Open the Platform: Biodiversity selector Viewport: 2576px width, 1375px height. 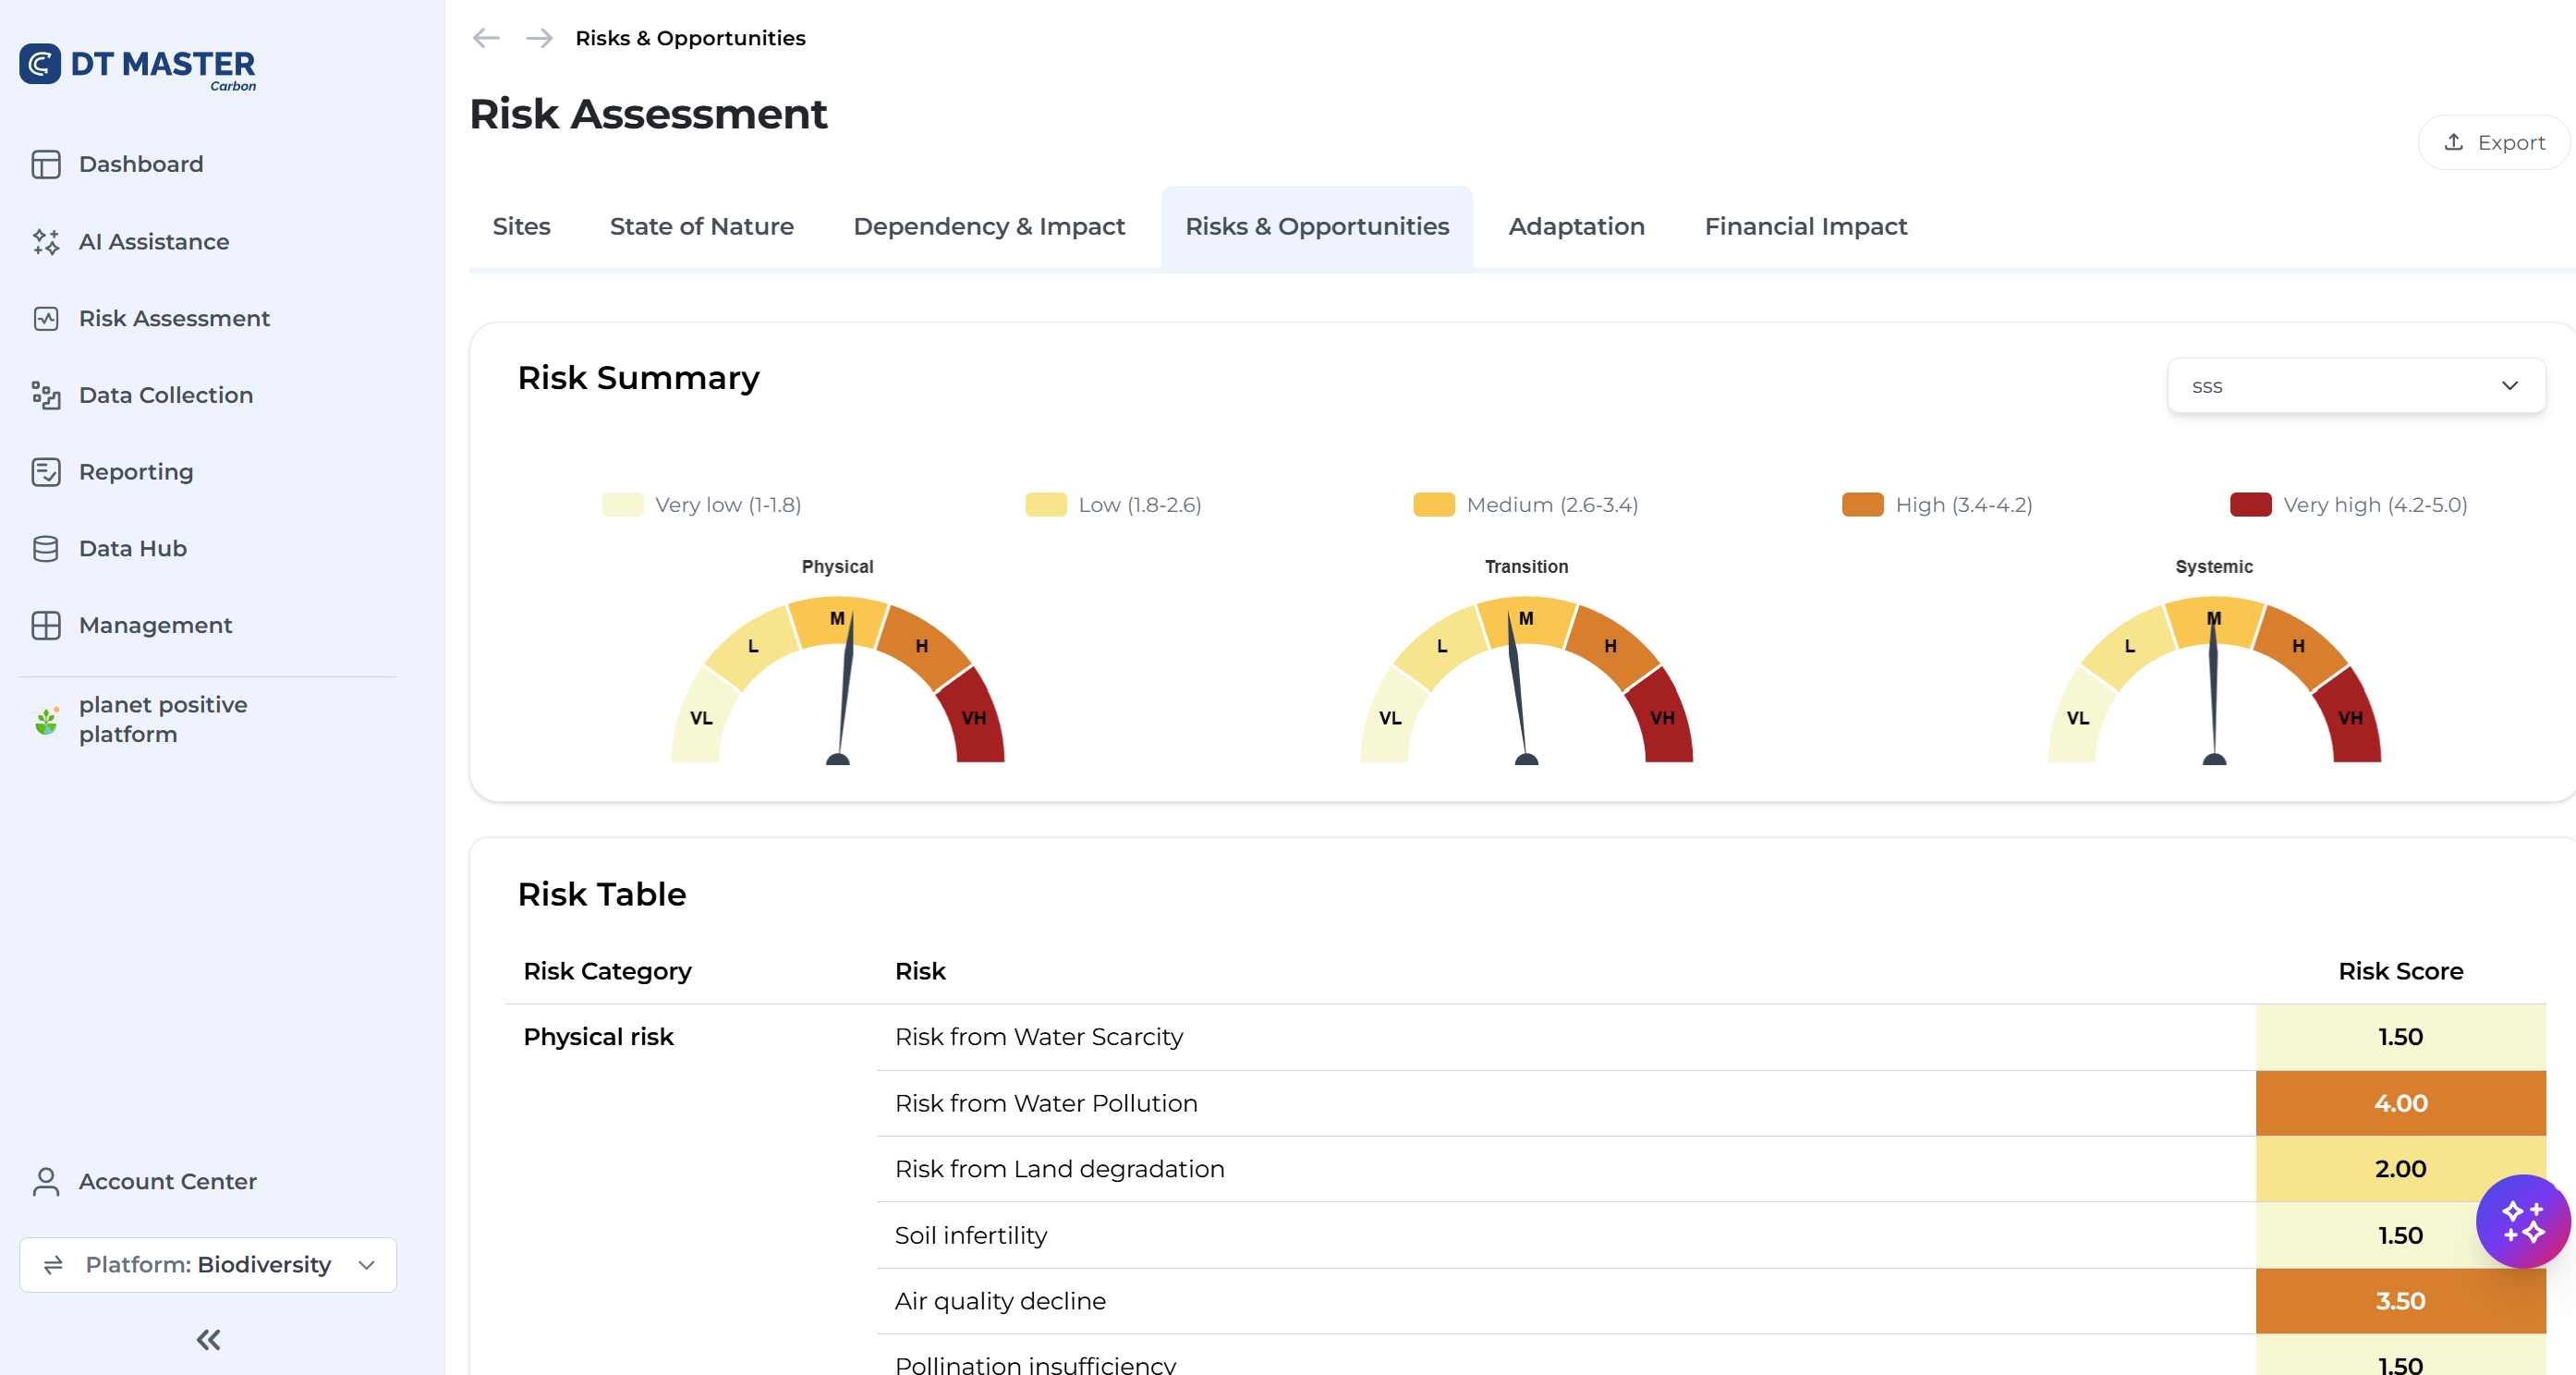coord(208,1265)
